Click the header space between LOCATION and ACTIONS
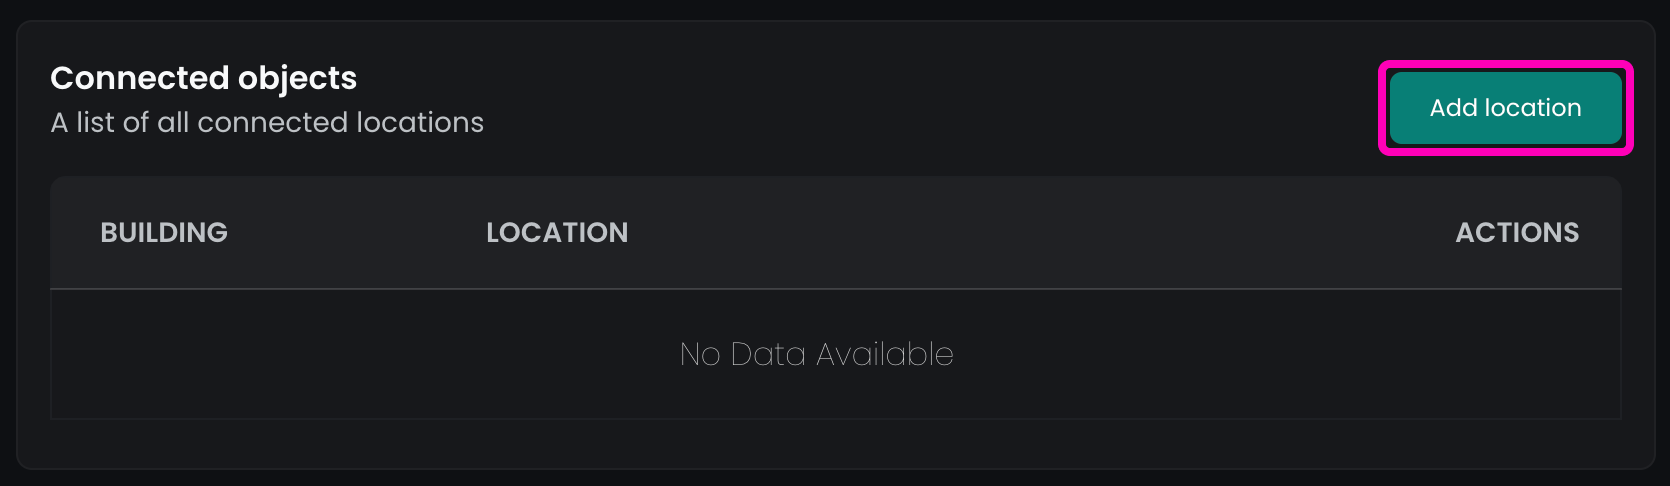The height and width of the screenshot is (486, 1670). coord(1040,233)
